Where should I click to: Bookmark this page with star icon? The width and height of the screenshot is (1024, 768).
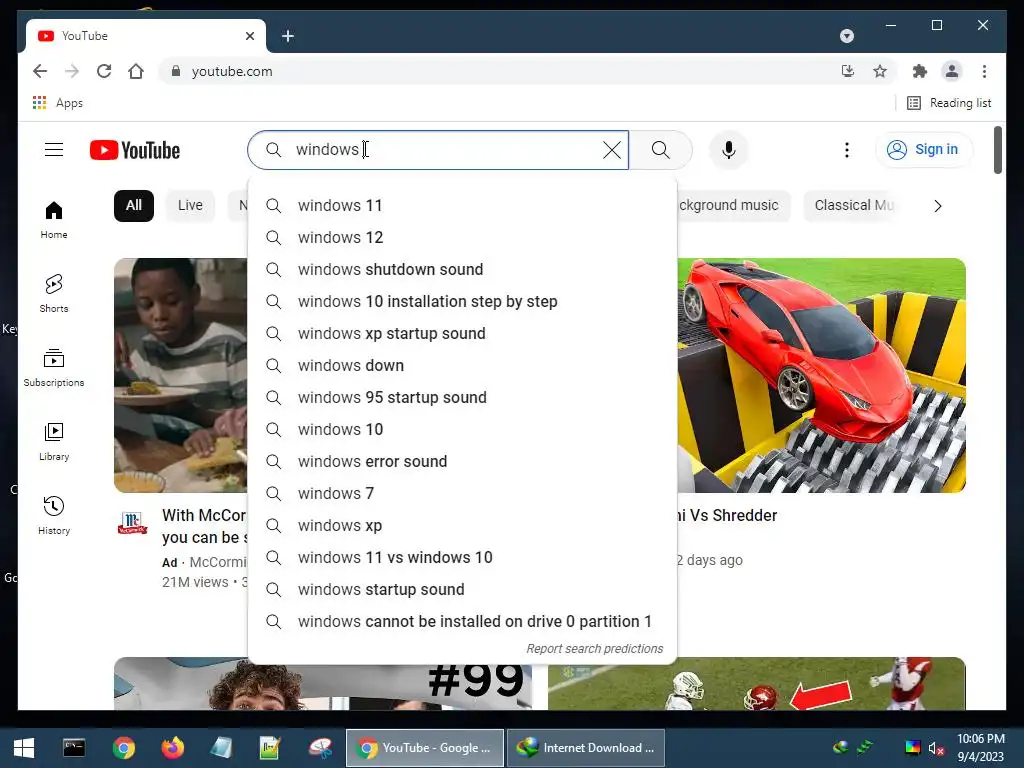click(x=880, y=71)
